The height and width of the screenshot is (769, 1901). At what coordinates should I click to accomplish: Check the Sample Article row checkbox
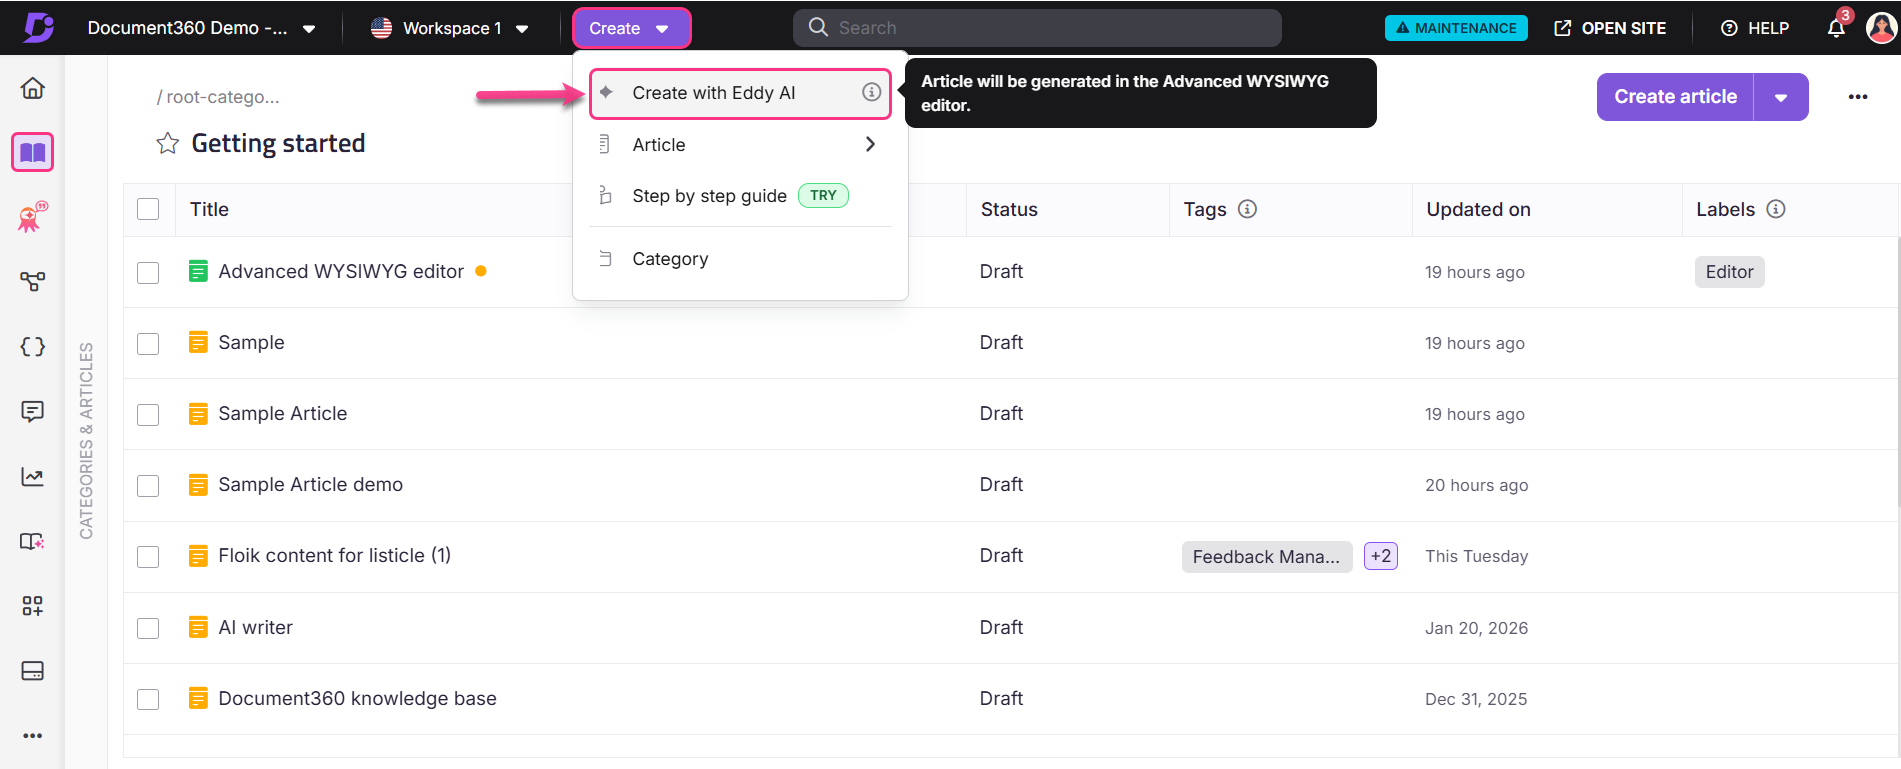pyautogui.click(x=148, y=414)
